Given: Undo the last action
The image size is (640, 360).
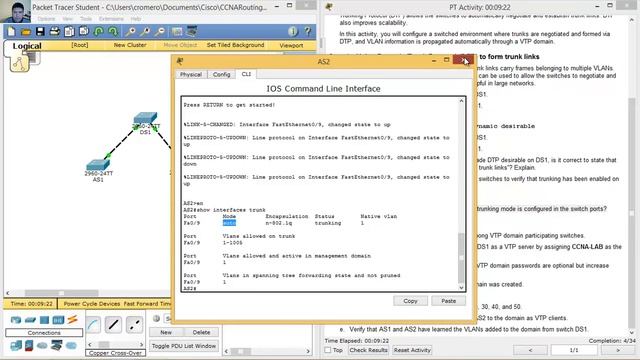Looking at the screenshot, I should pyautogui.click(x=98, y=31).
